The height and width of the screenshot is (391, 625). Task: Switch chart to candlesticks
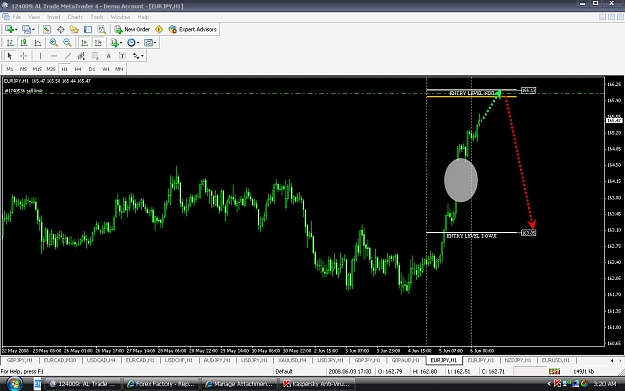[24, 43]
